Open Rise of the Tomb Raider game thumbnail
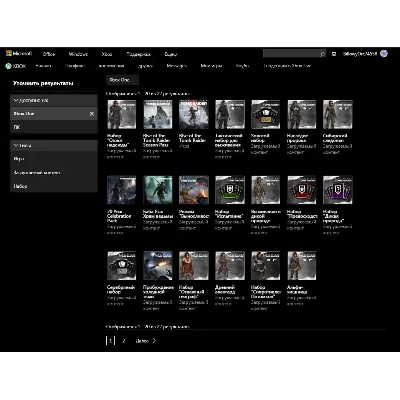This screenshot has width=400, height=400. pos(194,114)
